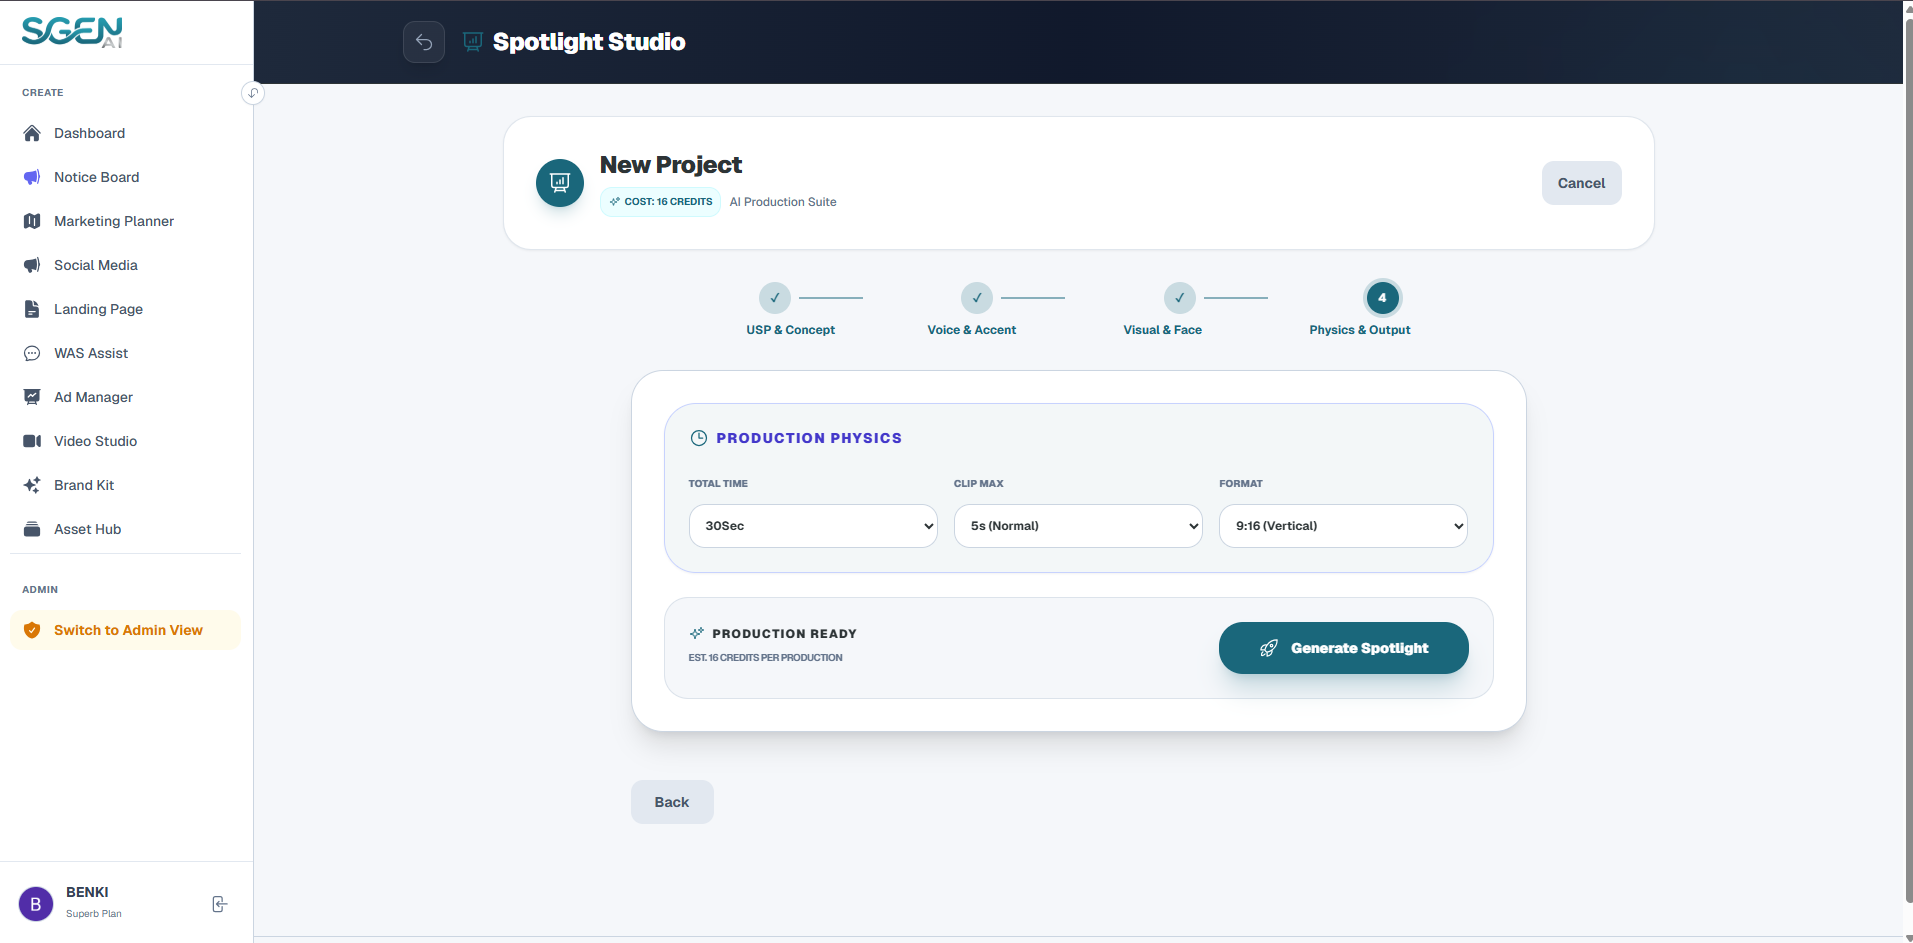Click 'EST. 16 CREDITS PER PRODUCTION' text
Image resolution: width=1913 pixels, height=943 pixels.
[765, 658]
